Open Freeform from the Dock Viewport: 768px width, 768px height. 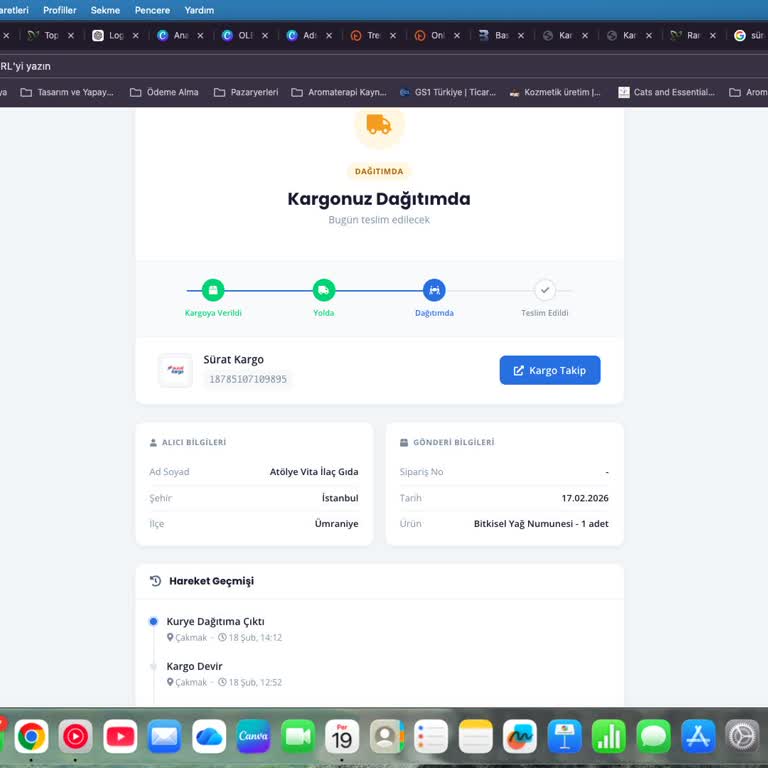520,736
